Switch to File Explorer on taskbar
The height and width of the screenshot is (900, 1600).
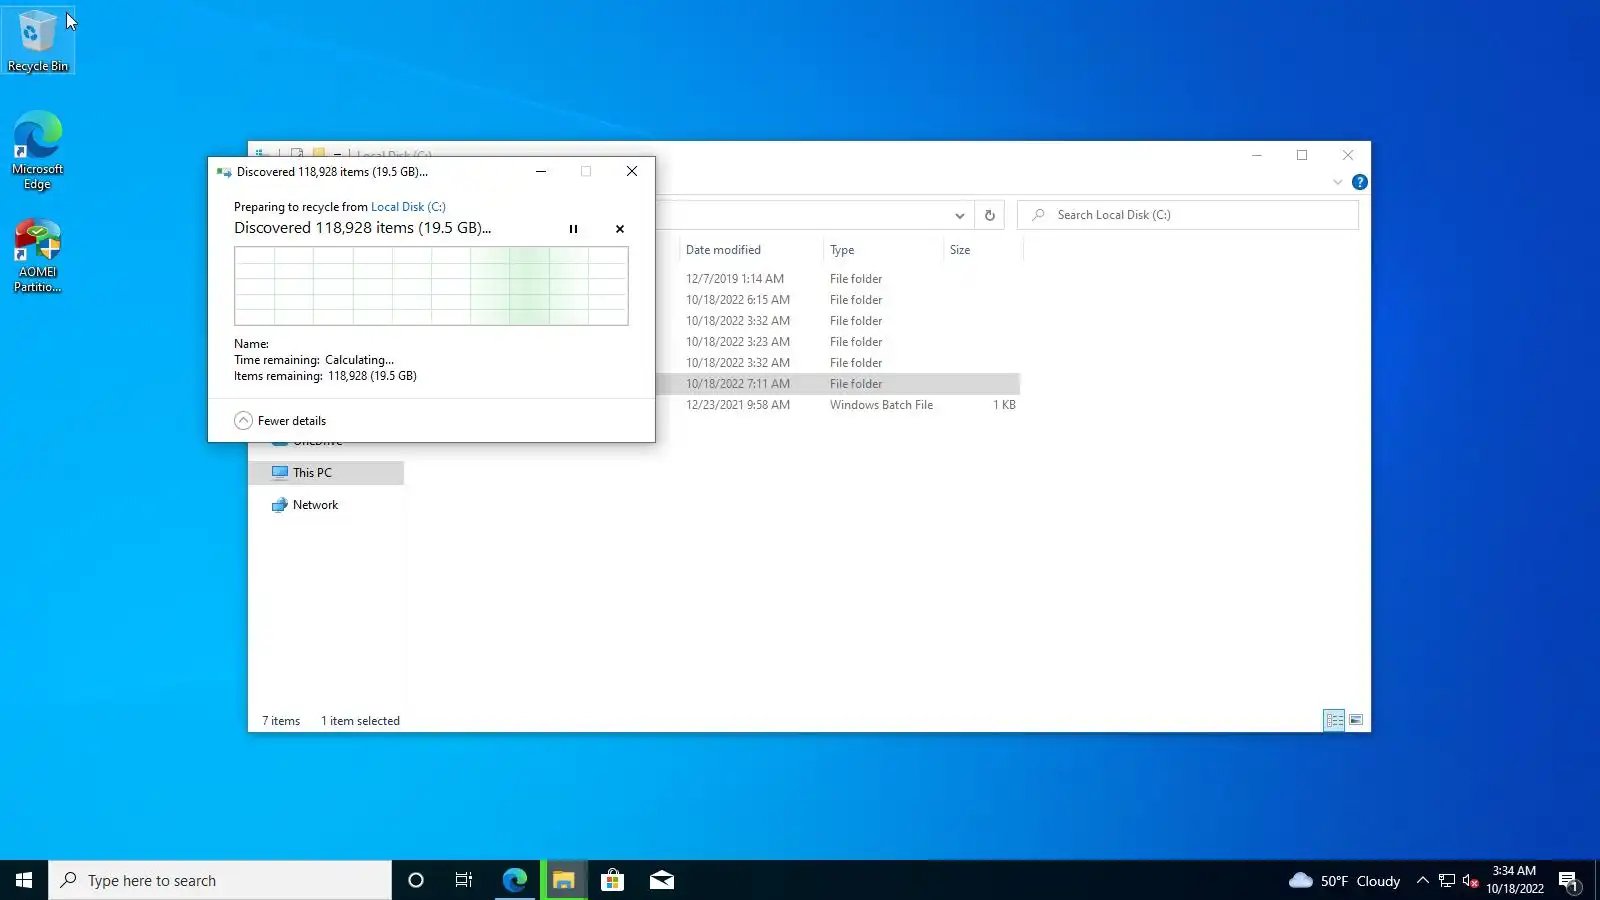tap(564, 880)
